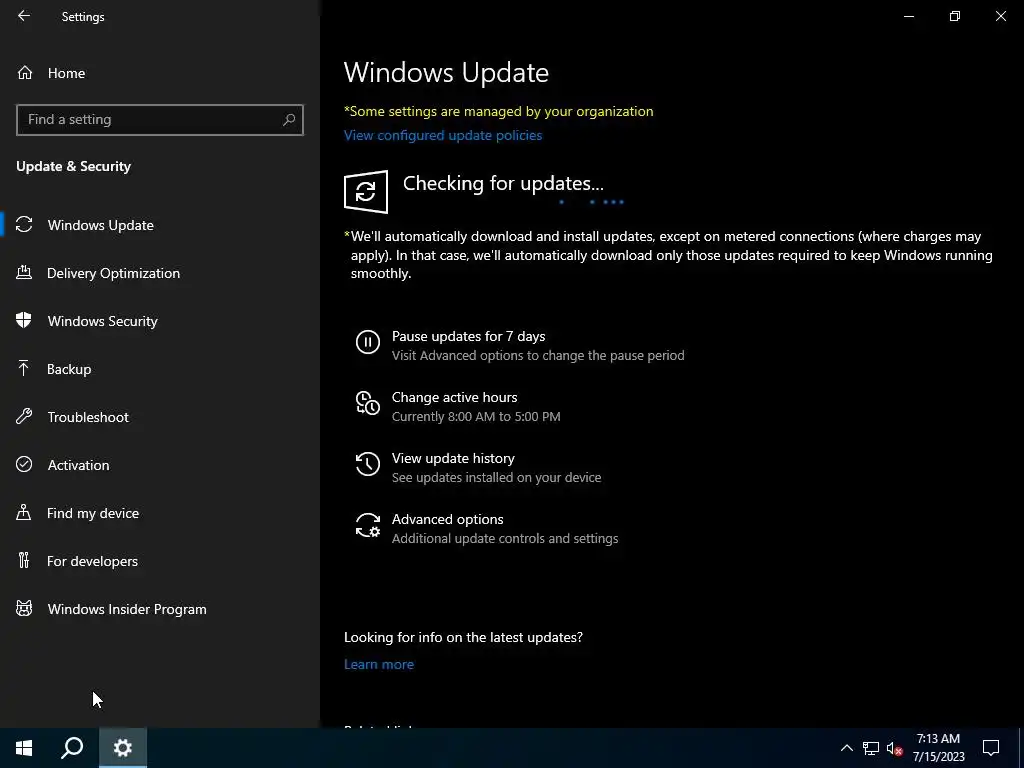Image resolution: width=1024 pixels, height=768 pixels.
Task: Click the 'Checking for updates...' status text
Action: [x=503, y=184]
